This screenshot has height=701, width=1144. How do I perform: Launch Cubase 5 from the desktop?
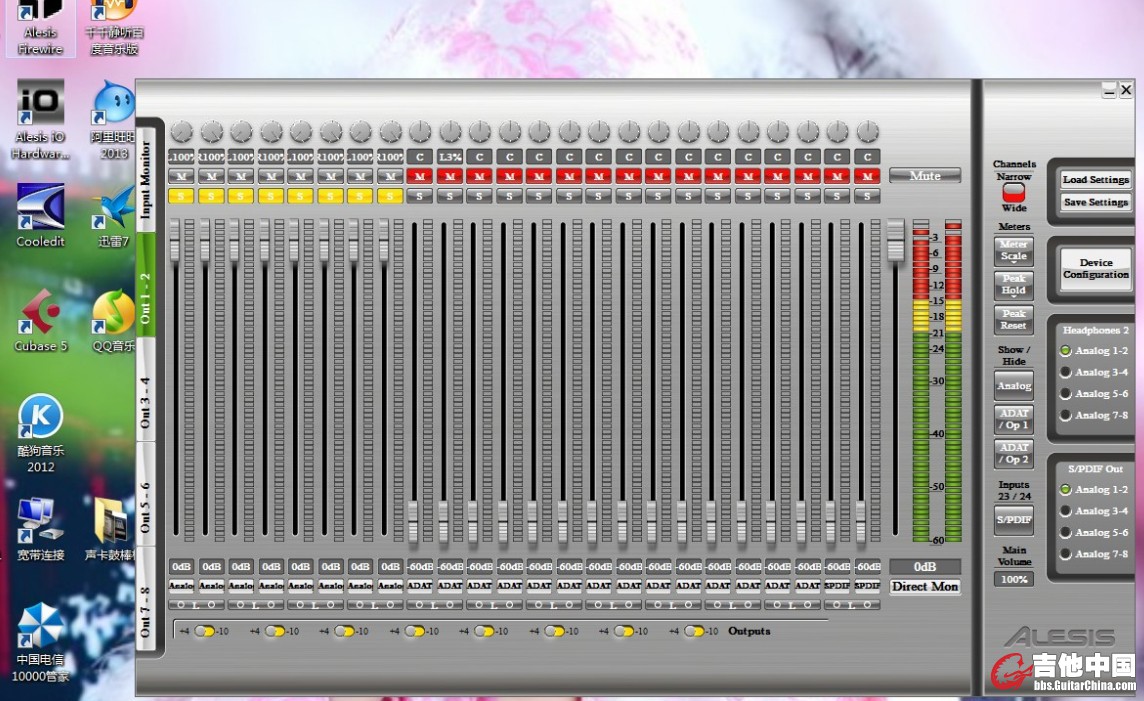pyautogui.click(x=41, y=319)
